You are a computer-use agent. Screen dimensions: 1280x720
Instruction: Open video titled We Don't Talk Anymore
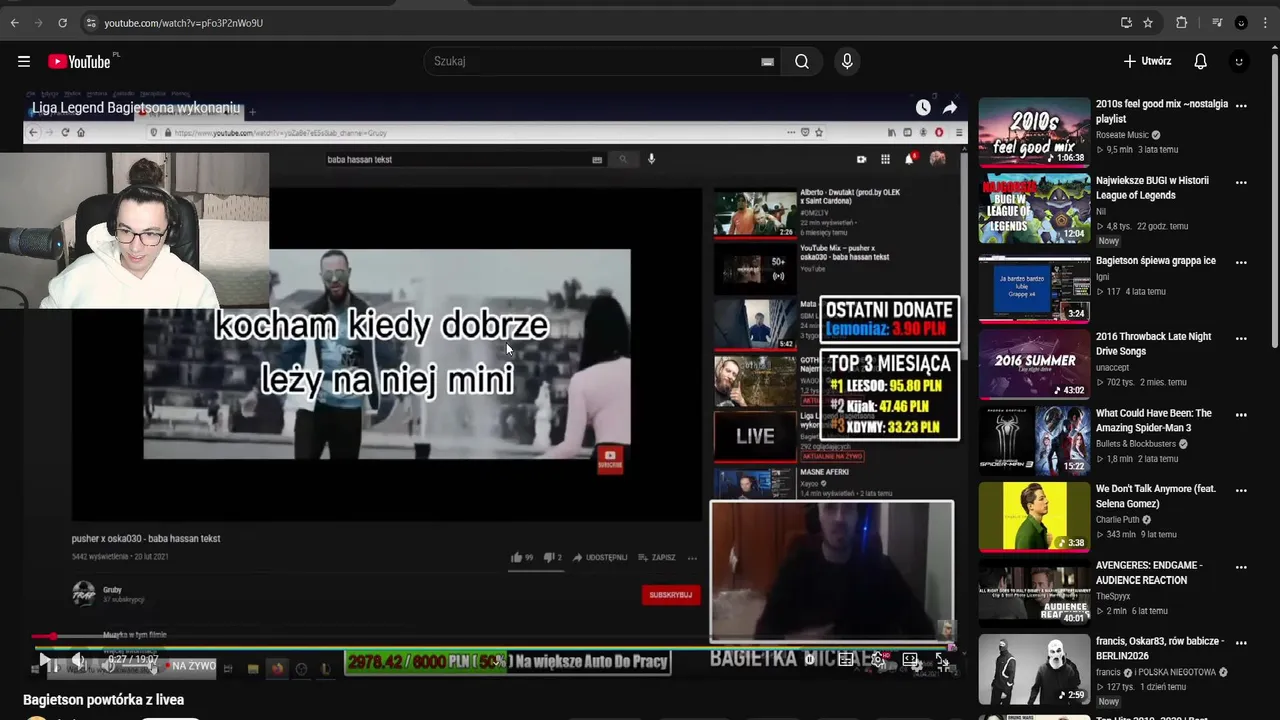(1156, 496)
